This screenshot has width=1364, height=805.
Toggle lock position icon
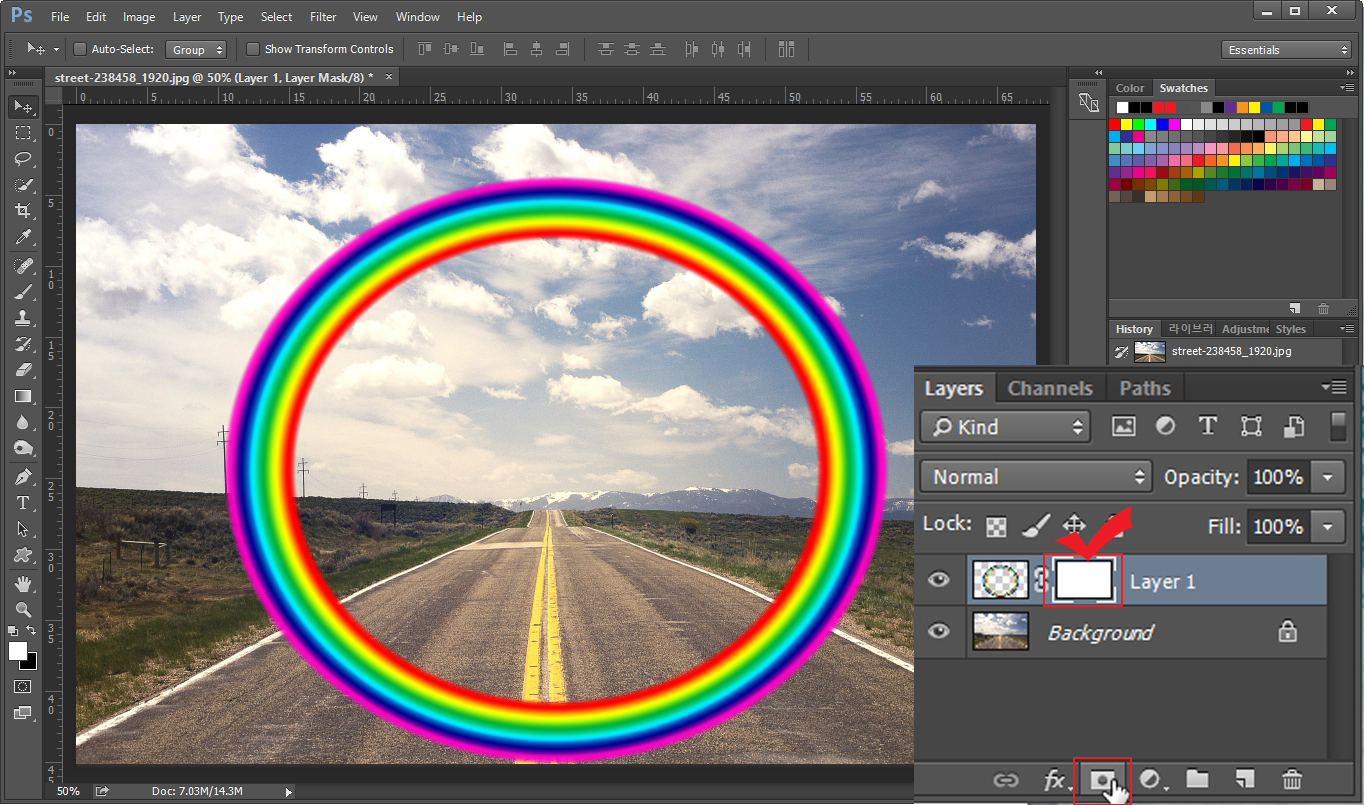coord(1074,525)
